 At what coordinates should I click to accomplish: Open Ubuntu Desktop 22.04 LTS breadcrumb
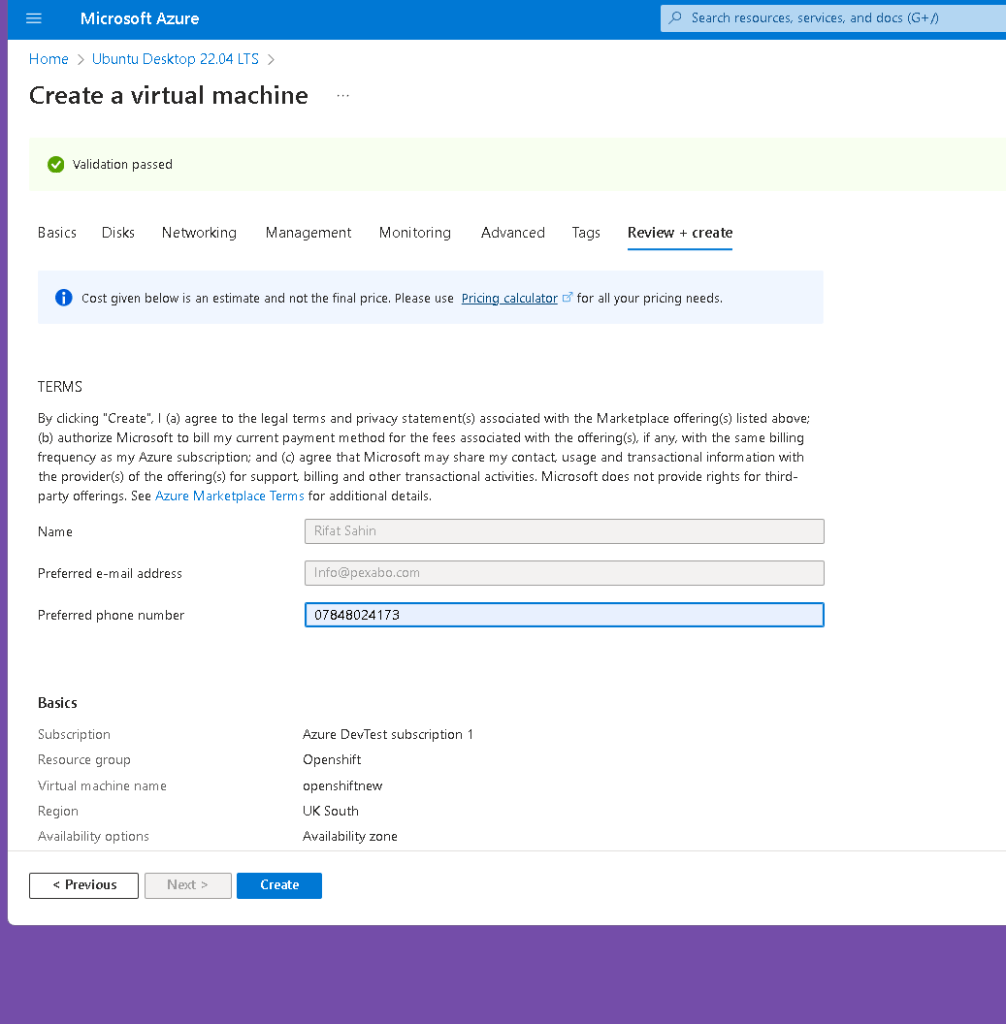(x=175, y=59)
